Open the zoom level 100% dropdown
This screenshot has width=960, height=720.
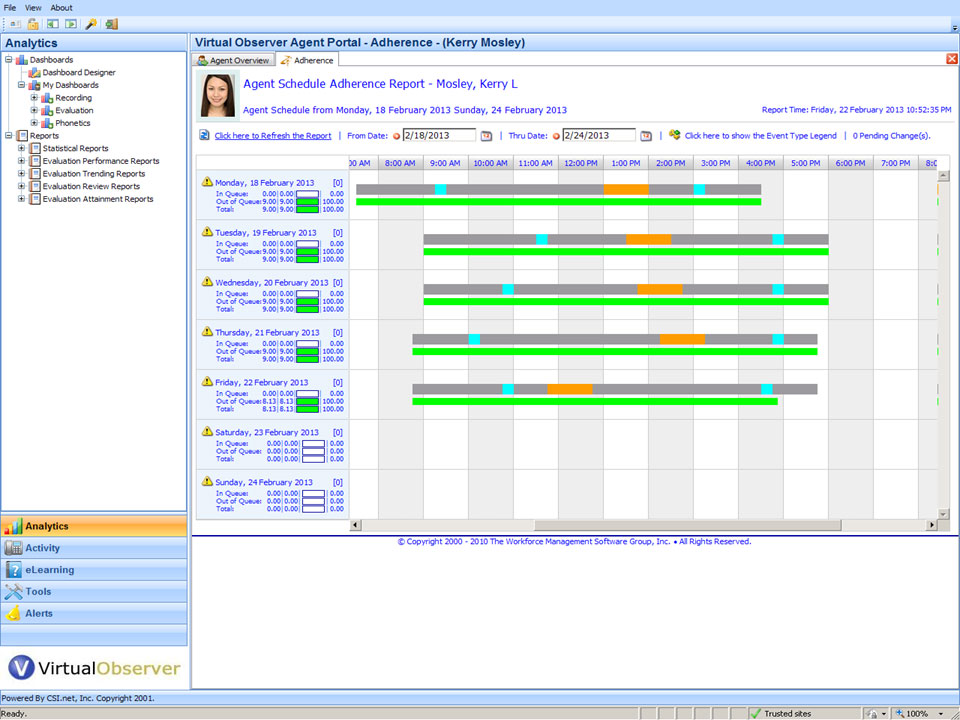tap(940, 714)
